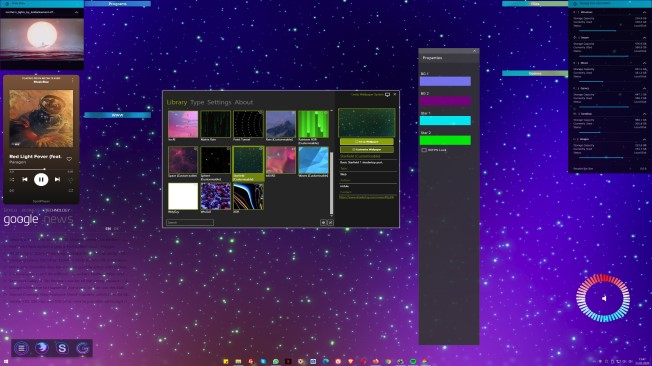The image size is (652, 366).
Task: Open the Files launcher bar
Action: coord(535,4)
